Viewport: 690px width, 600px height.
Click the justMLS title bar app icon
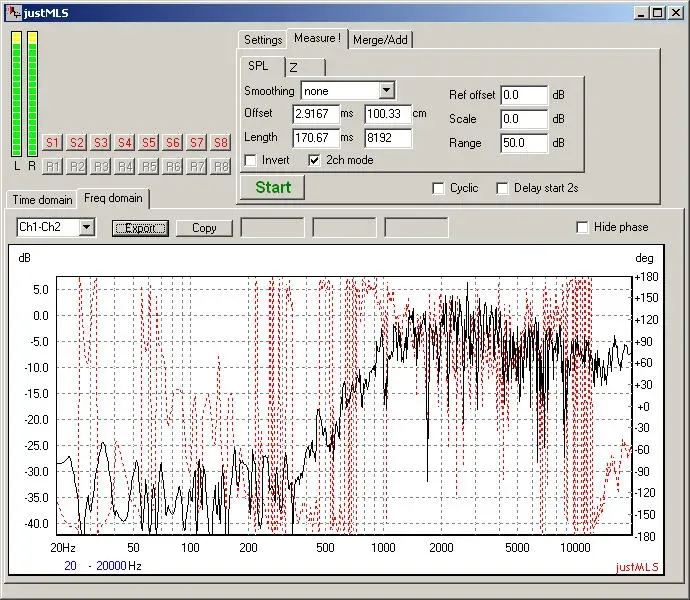click(15, 12)
